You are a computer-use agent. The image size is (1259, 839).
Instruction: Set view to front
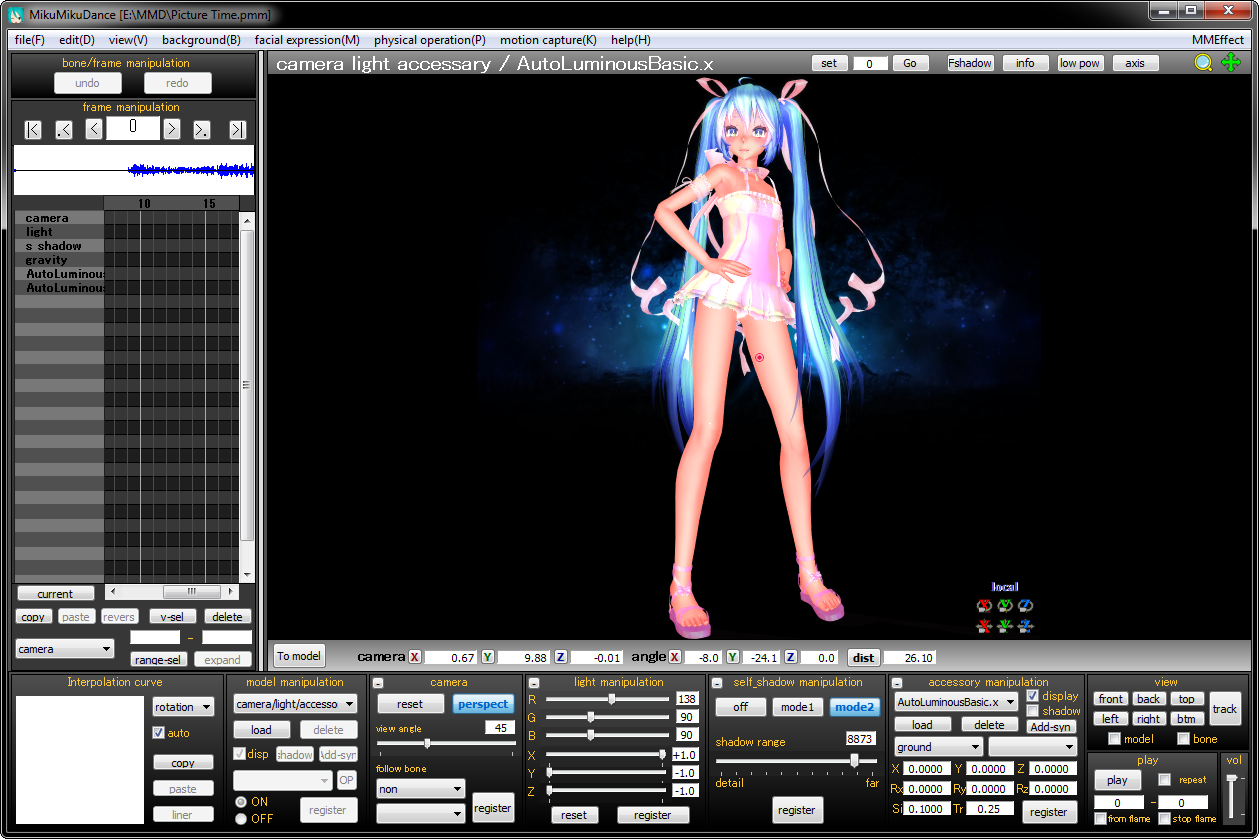coord(1111,699)
